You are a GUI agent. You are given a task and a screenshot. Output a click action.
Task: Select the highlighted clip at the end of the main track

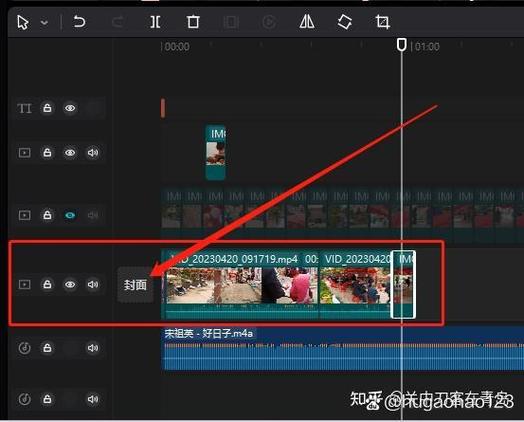click(403, 285)
